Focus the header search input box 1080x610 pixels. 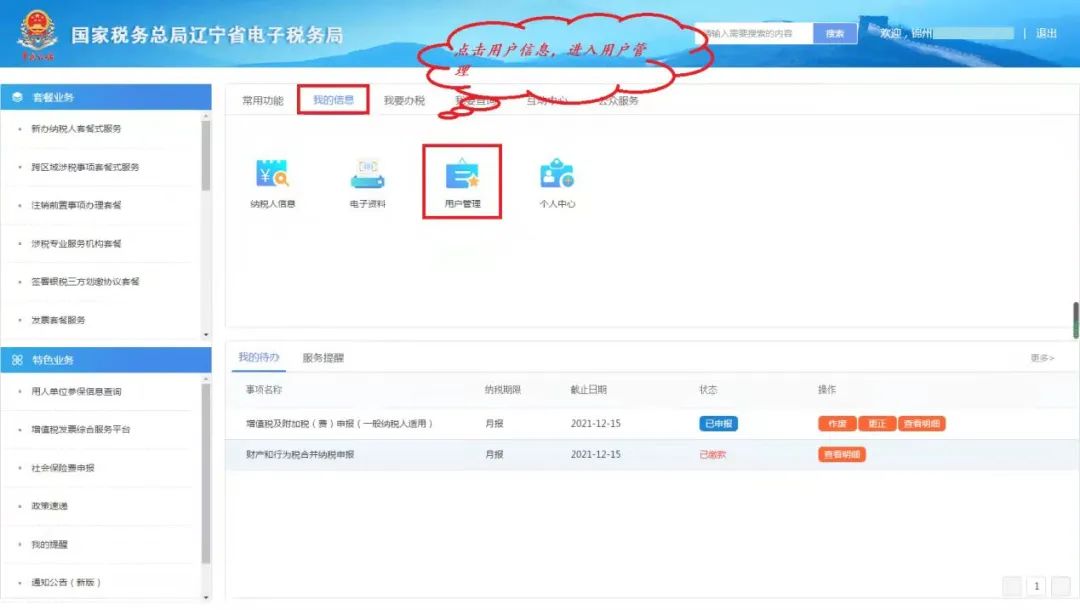point(756,33)
